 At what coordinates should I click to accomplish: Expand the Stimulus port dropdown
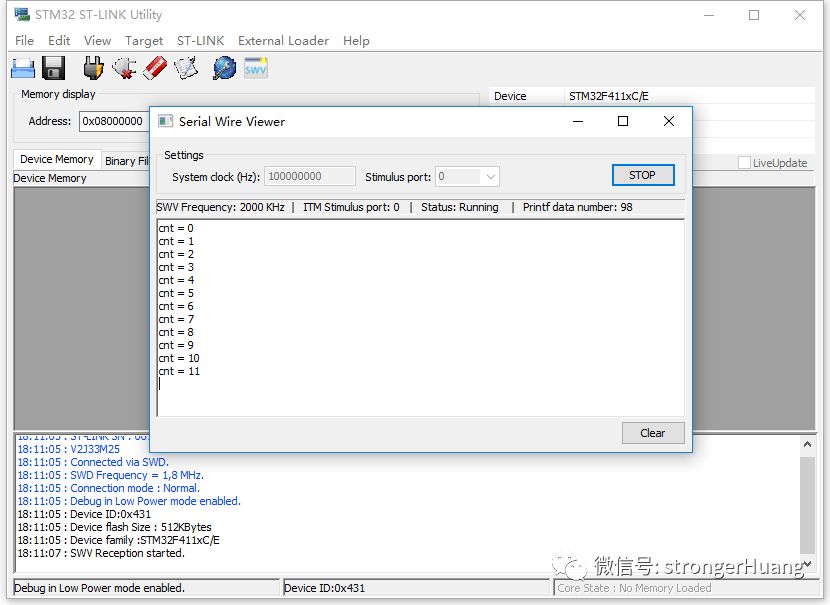click(491, 177)
